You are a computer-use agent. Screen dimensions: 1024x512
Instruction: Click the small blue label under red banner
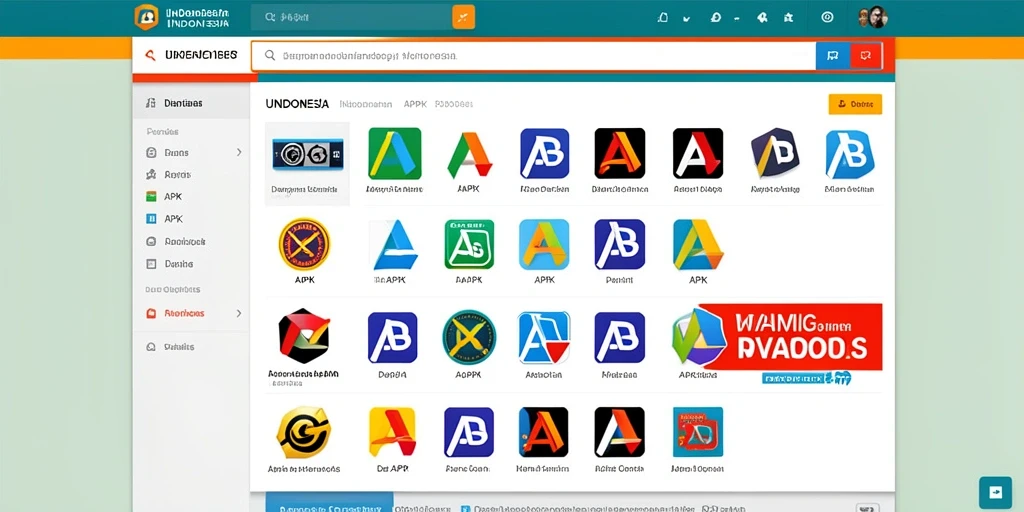806,377
